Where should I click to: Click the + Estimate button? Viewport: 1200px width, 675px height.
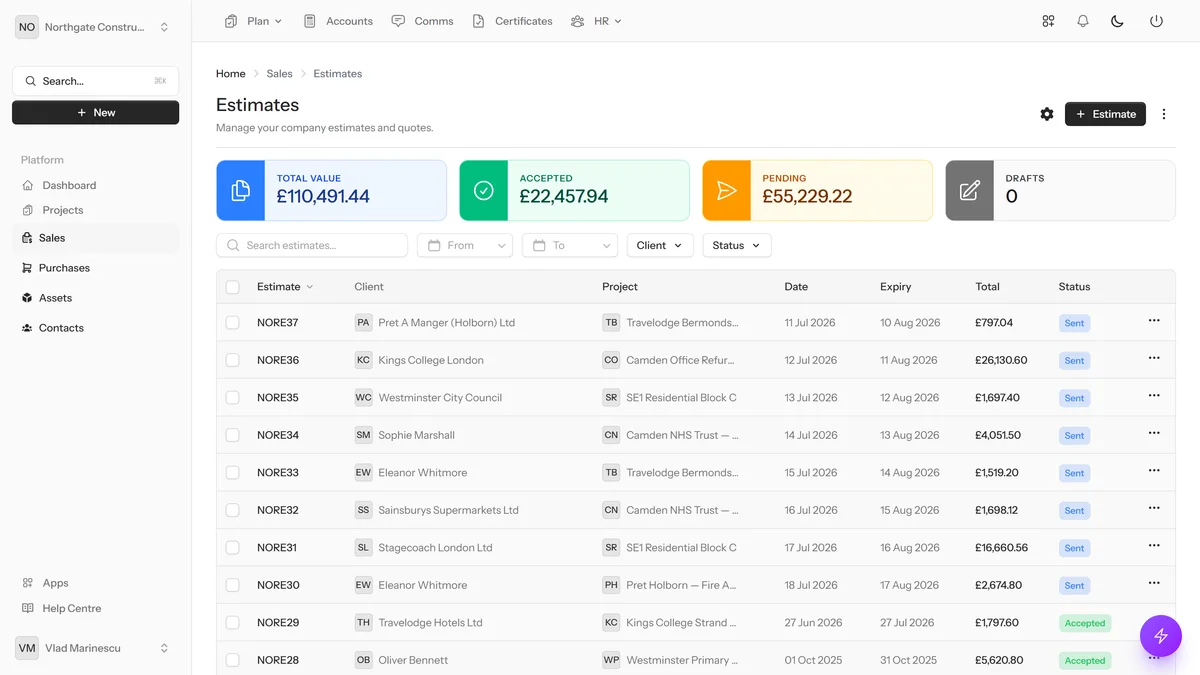pyautogui.click(x=1105, y=114)
